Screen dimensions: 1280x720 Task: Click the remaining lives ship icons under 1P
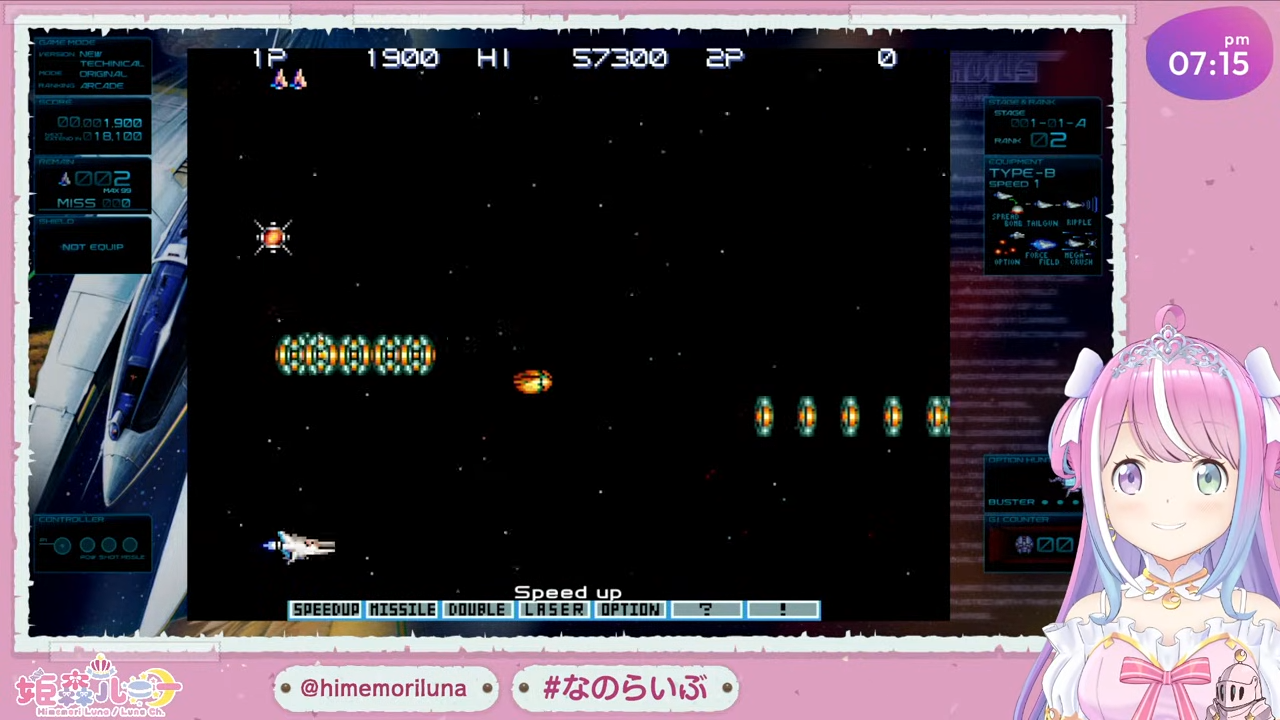(289, 79)
